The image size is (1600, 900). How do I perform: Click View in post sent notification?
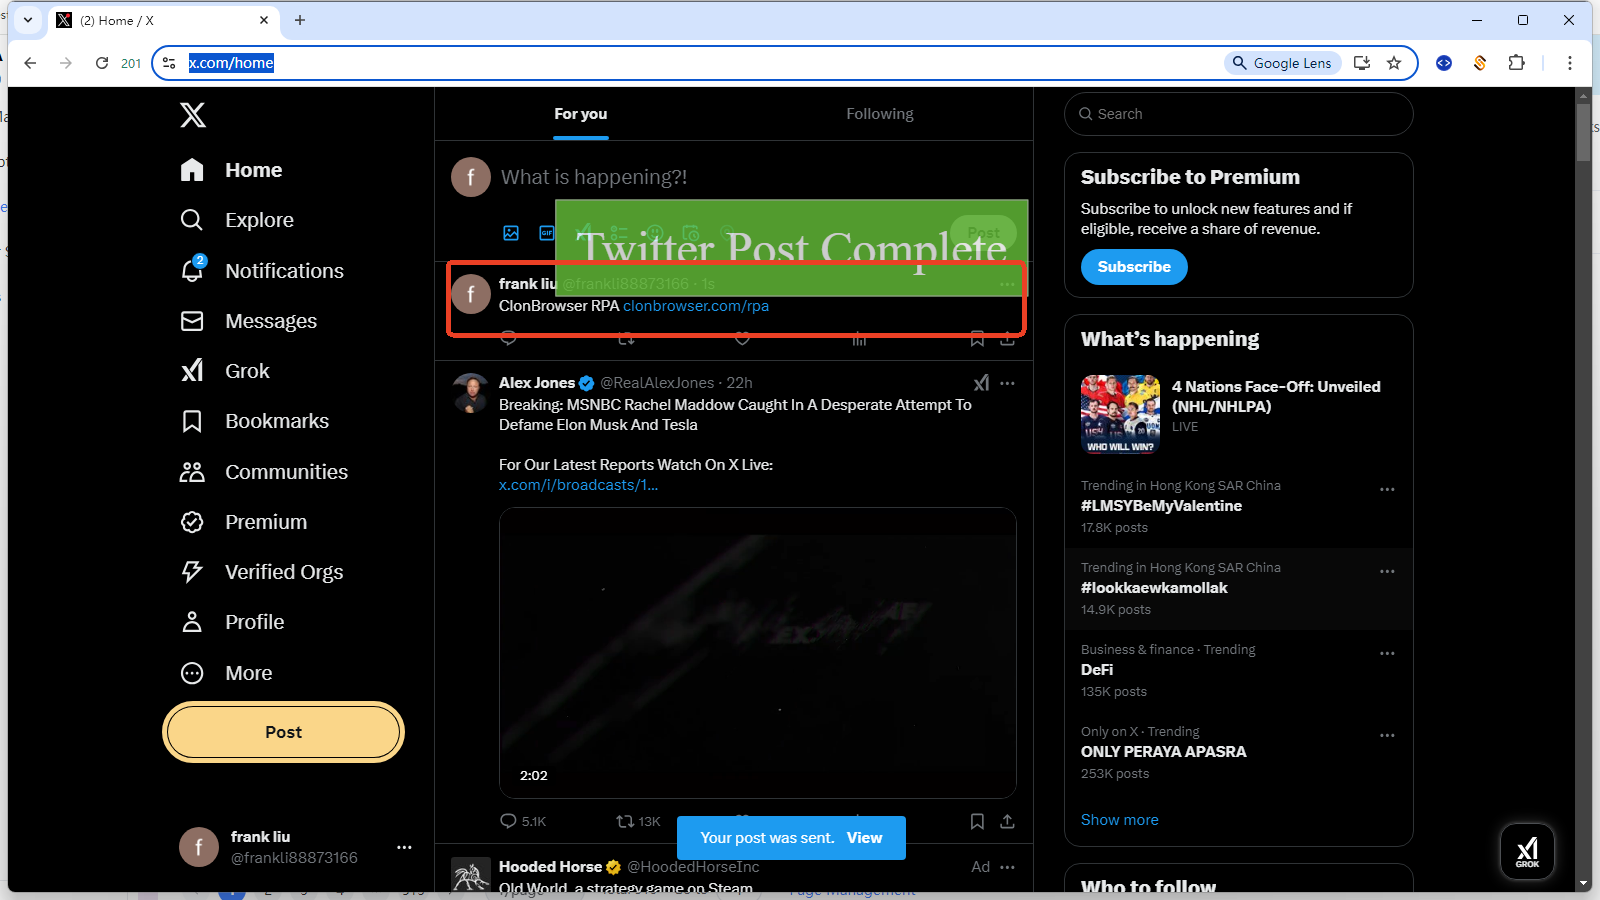864,838
